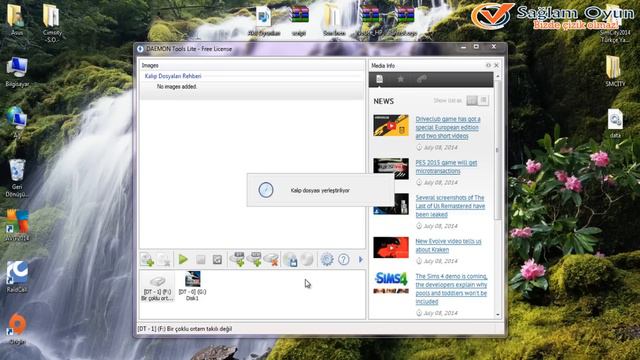
Task: Switch news to thumbnail list view
Action: tap(472, 100)
